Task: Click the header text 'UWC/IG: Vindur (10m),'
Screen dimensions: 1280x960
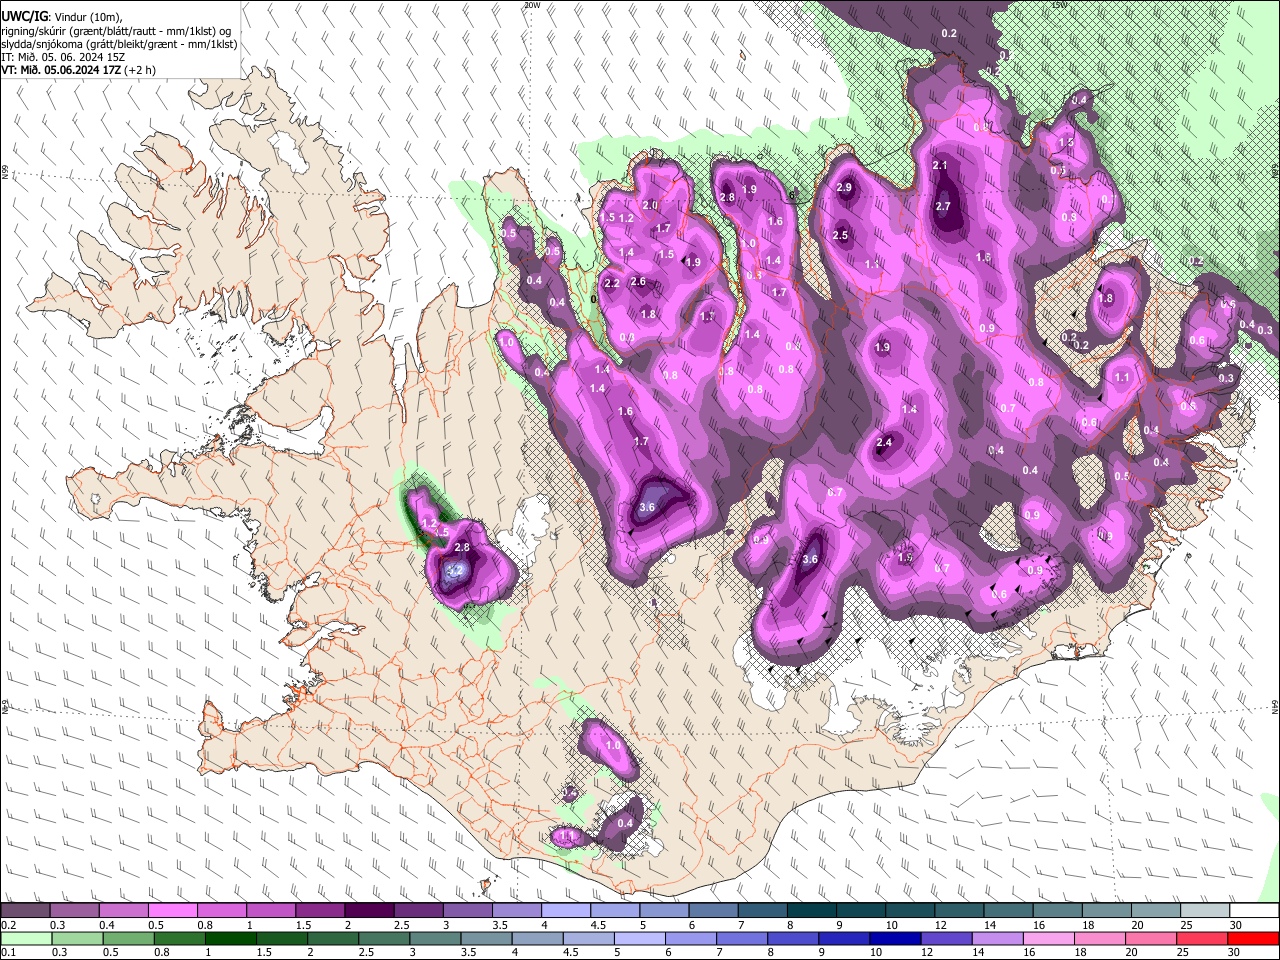Action: pyautogui.click(x=62, y=17)
